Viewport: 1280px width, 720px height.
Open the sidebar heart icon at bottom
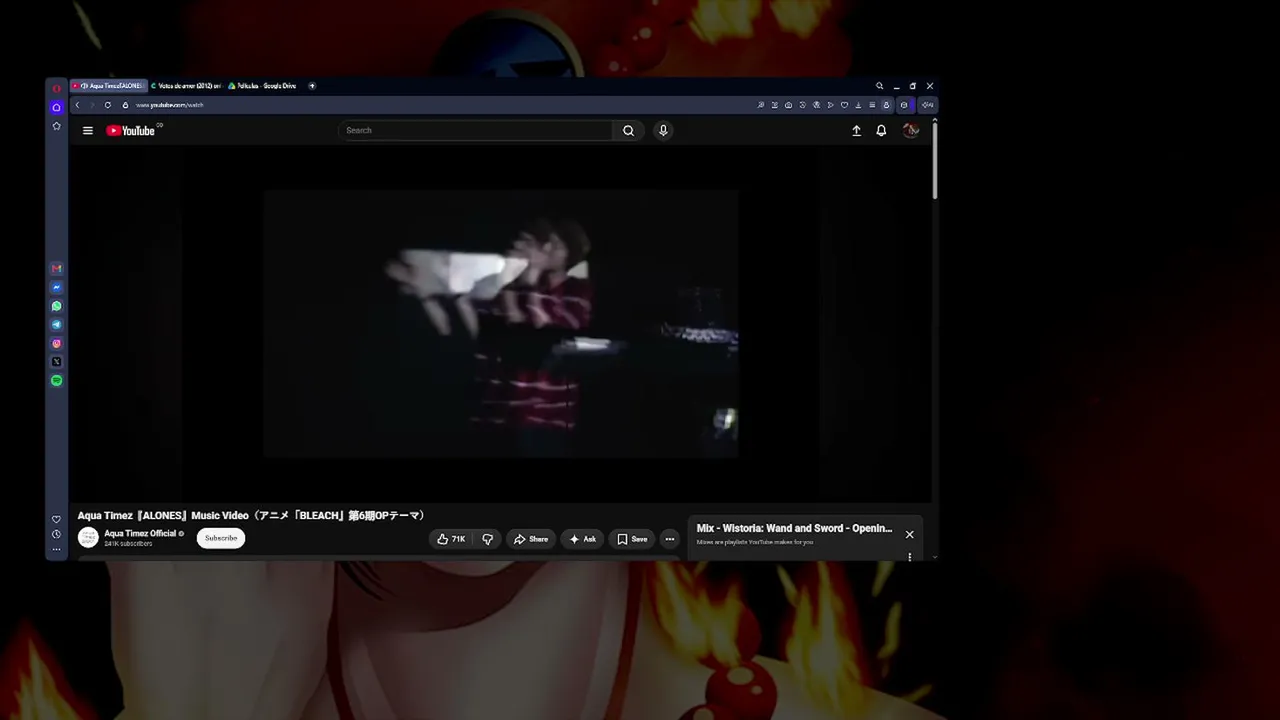point(56,519)
